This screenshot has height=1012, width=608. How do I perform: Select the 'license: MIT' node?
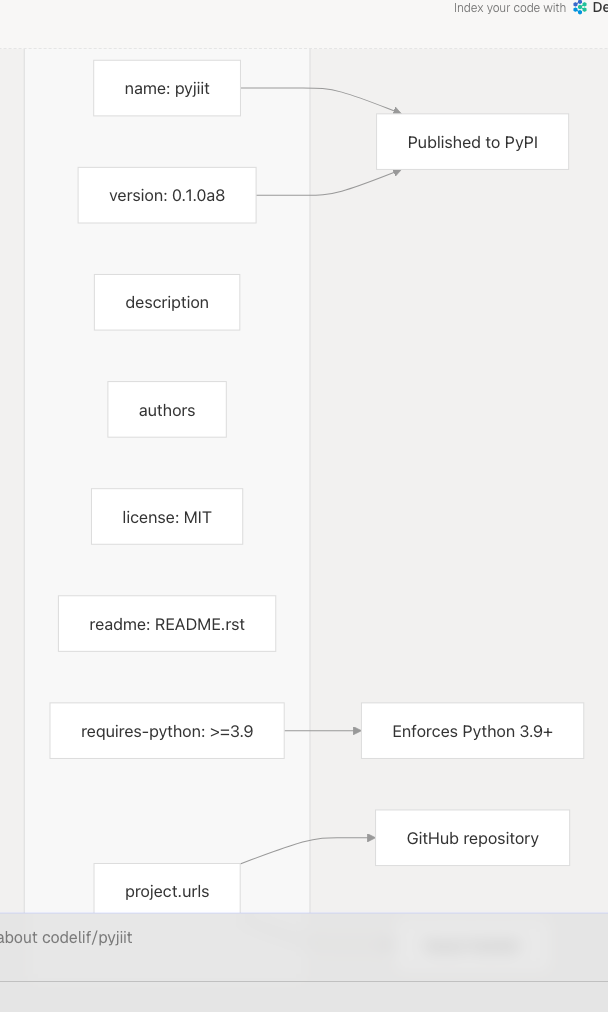(x=167, y=517)
